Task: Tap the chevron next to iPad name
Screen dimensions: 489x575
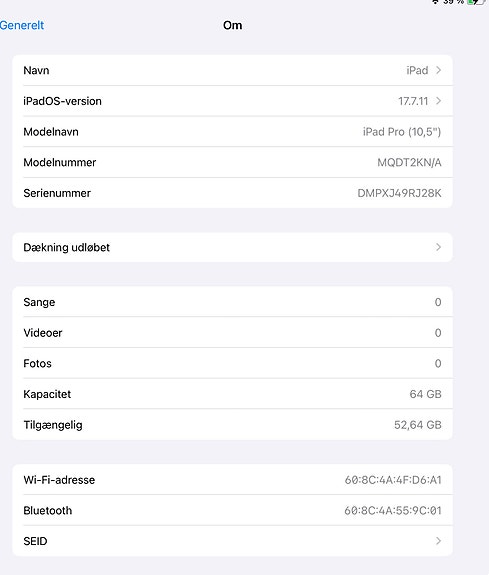Action: (x=438, y=70)
